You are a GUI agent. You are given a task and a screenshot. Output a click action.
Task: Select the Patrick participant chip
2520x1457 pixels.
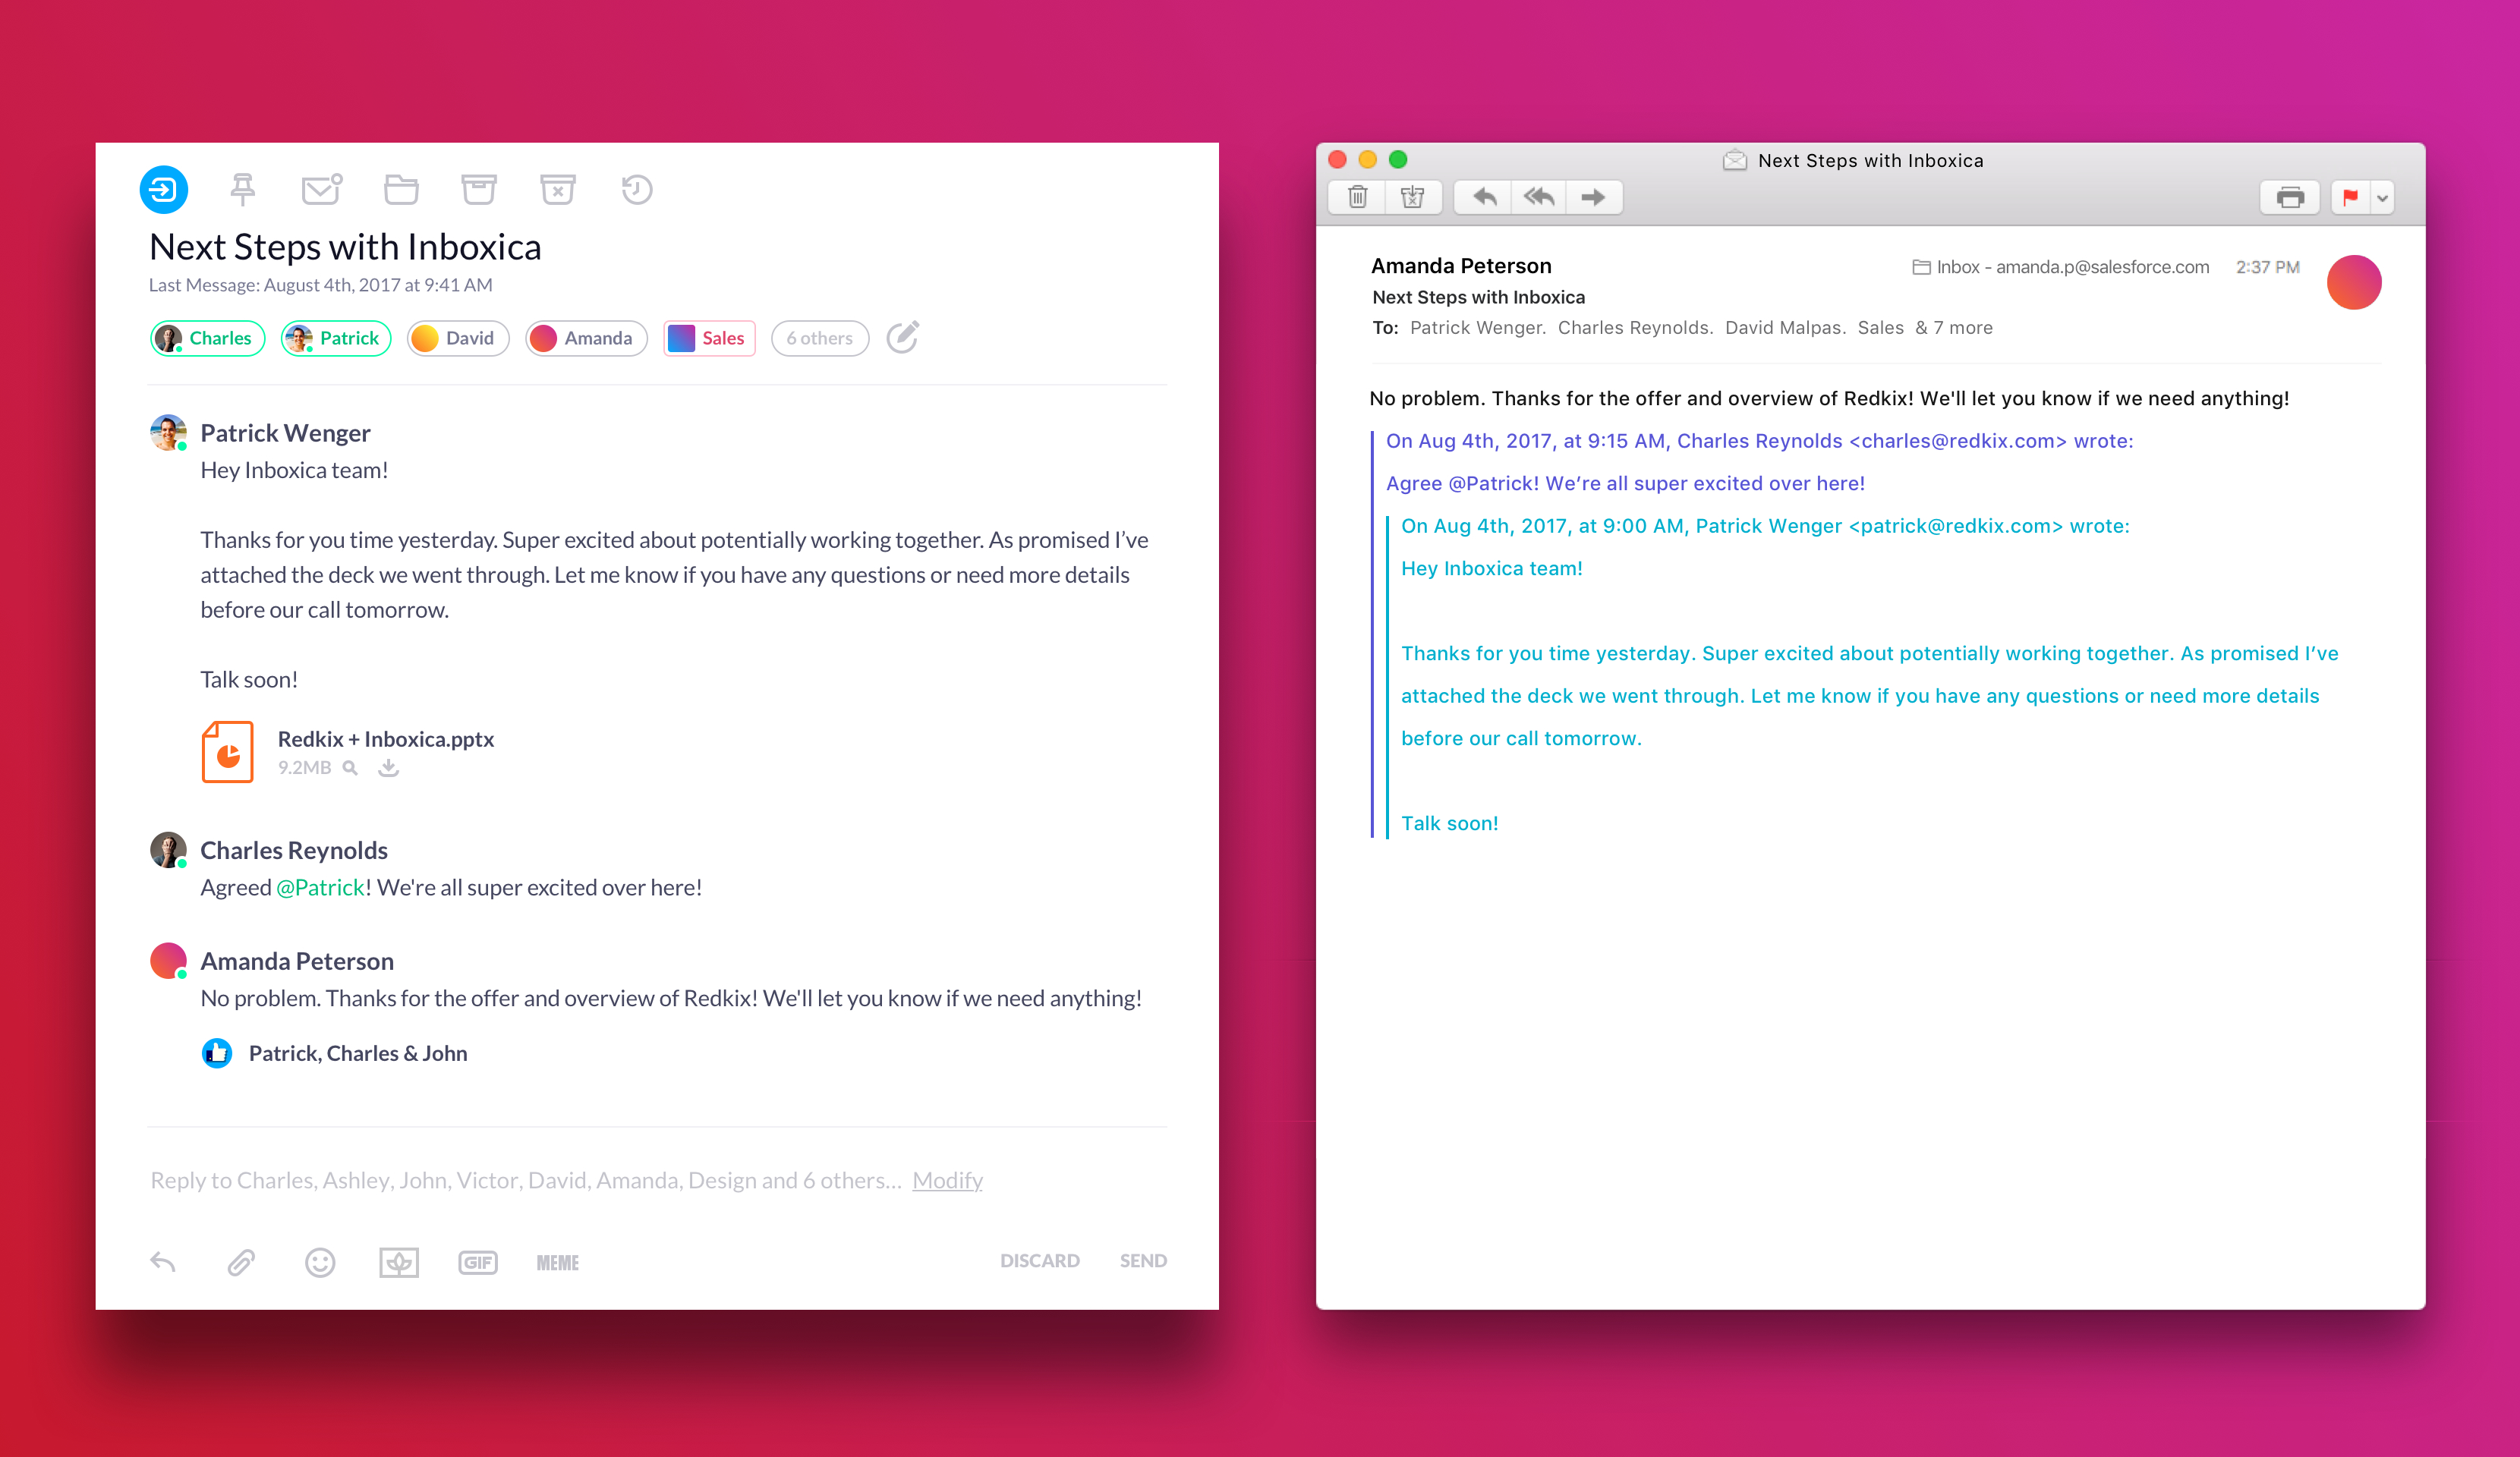coord(336,338)
